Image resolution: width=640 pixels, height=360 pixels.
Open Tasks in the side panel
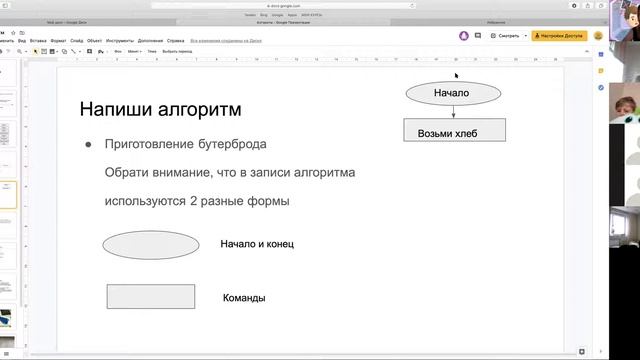(x=601, y=88)
